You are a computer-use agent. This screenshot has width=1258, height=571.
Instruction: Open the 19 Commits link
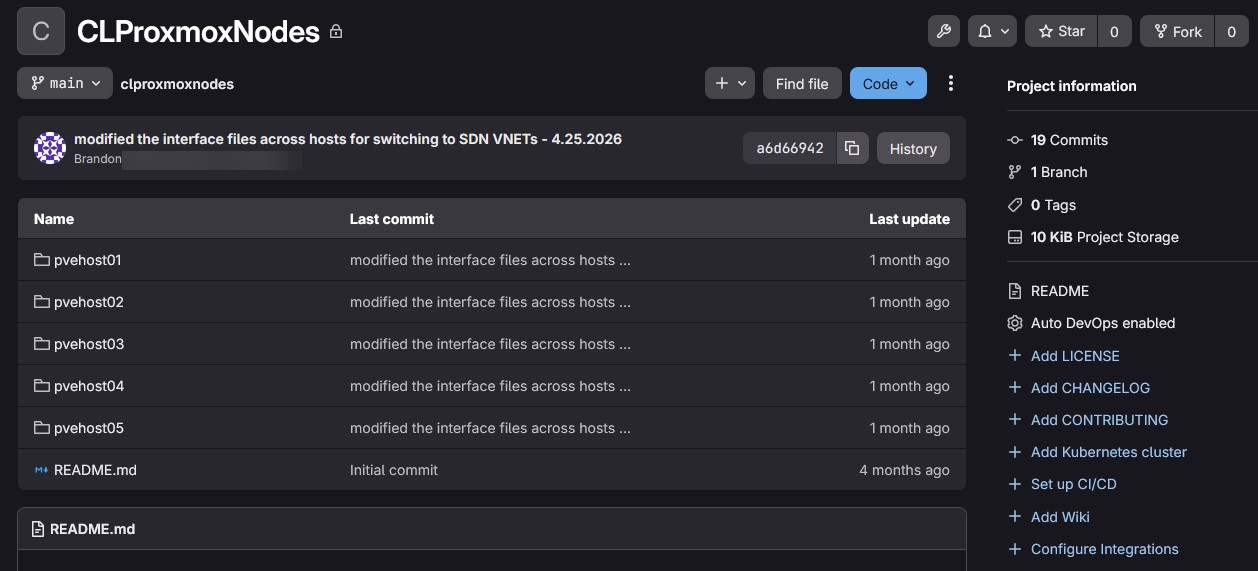pyautogui.click(x=1069, y=140)
